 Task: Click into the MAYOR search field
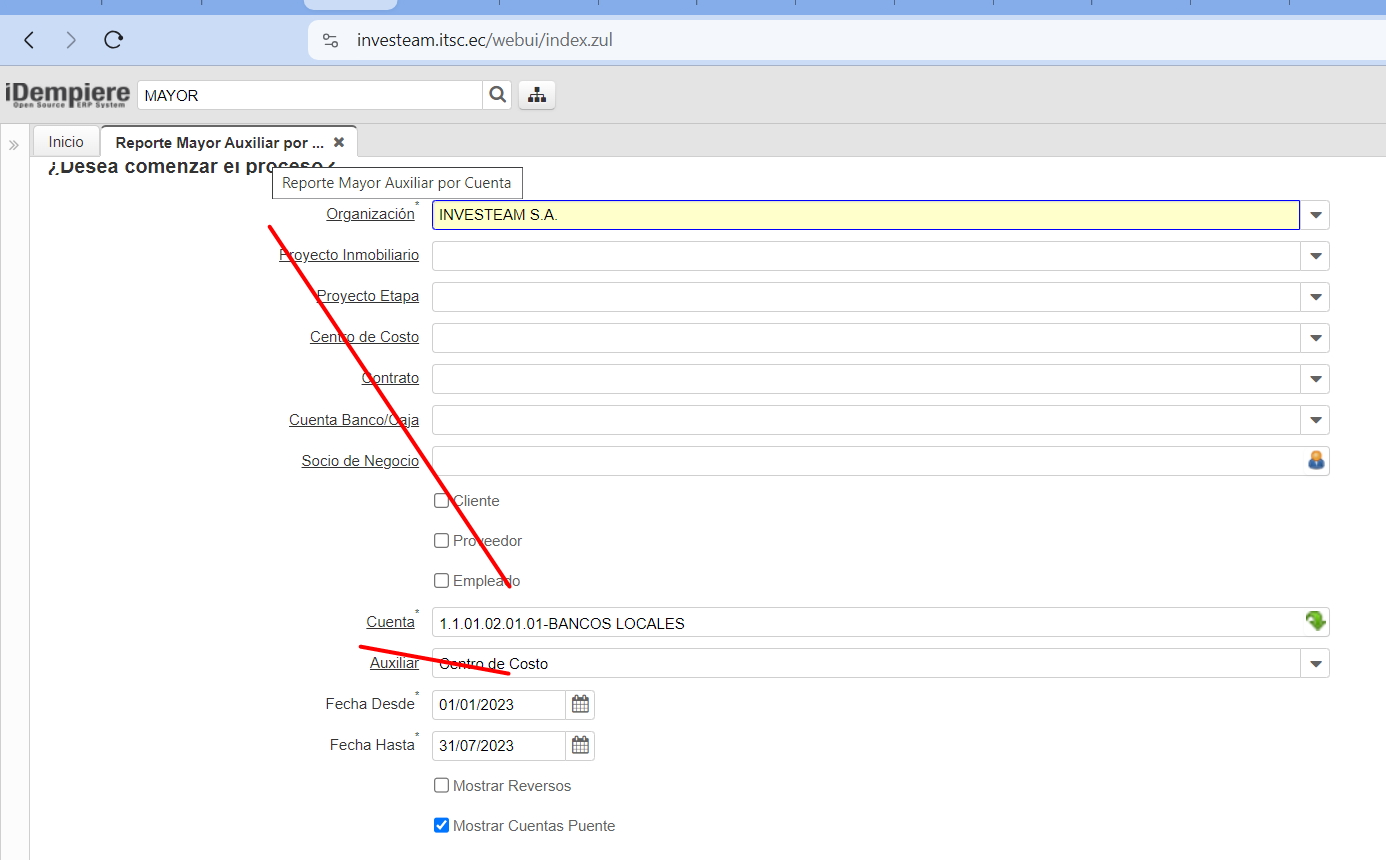[310, 96]
